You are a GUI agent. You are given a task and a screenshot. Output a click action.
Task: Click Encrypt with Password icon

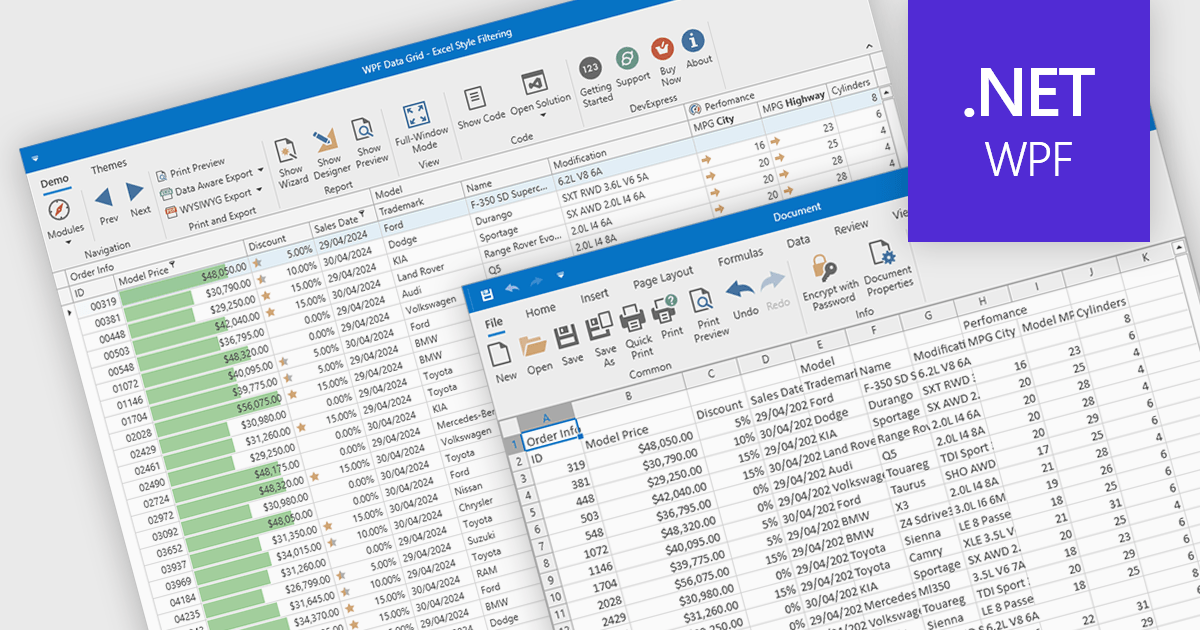coord(825,266)
